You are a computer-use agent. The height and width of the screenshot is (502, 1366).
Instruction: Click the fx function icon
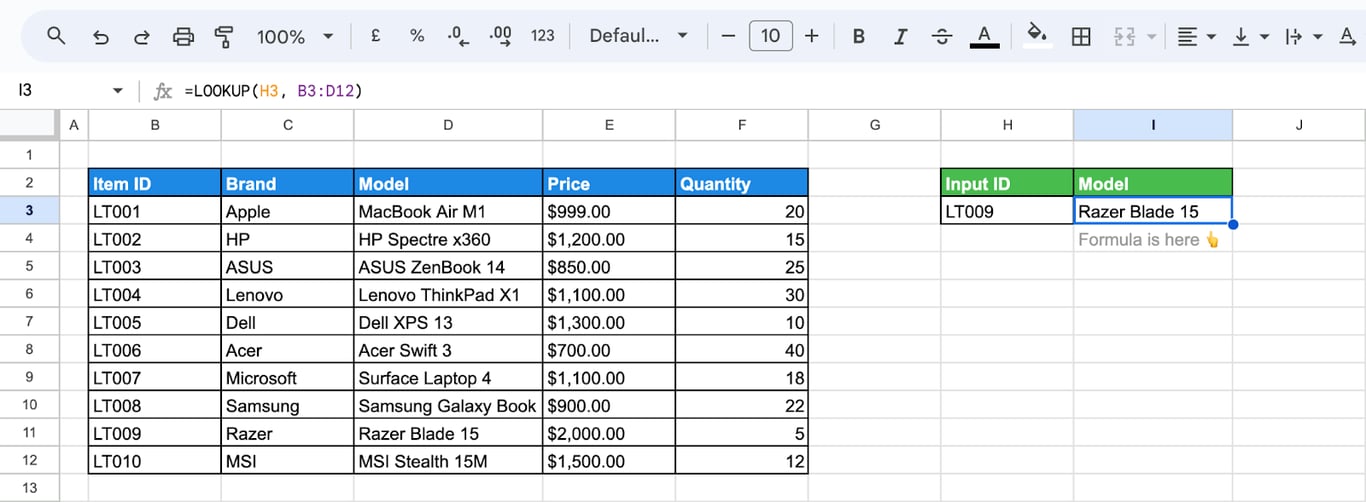pos(162,91)
